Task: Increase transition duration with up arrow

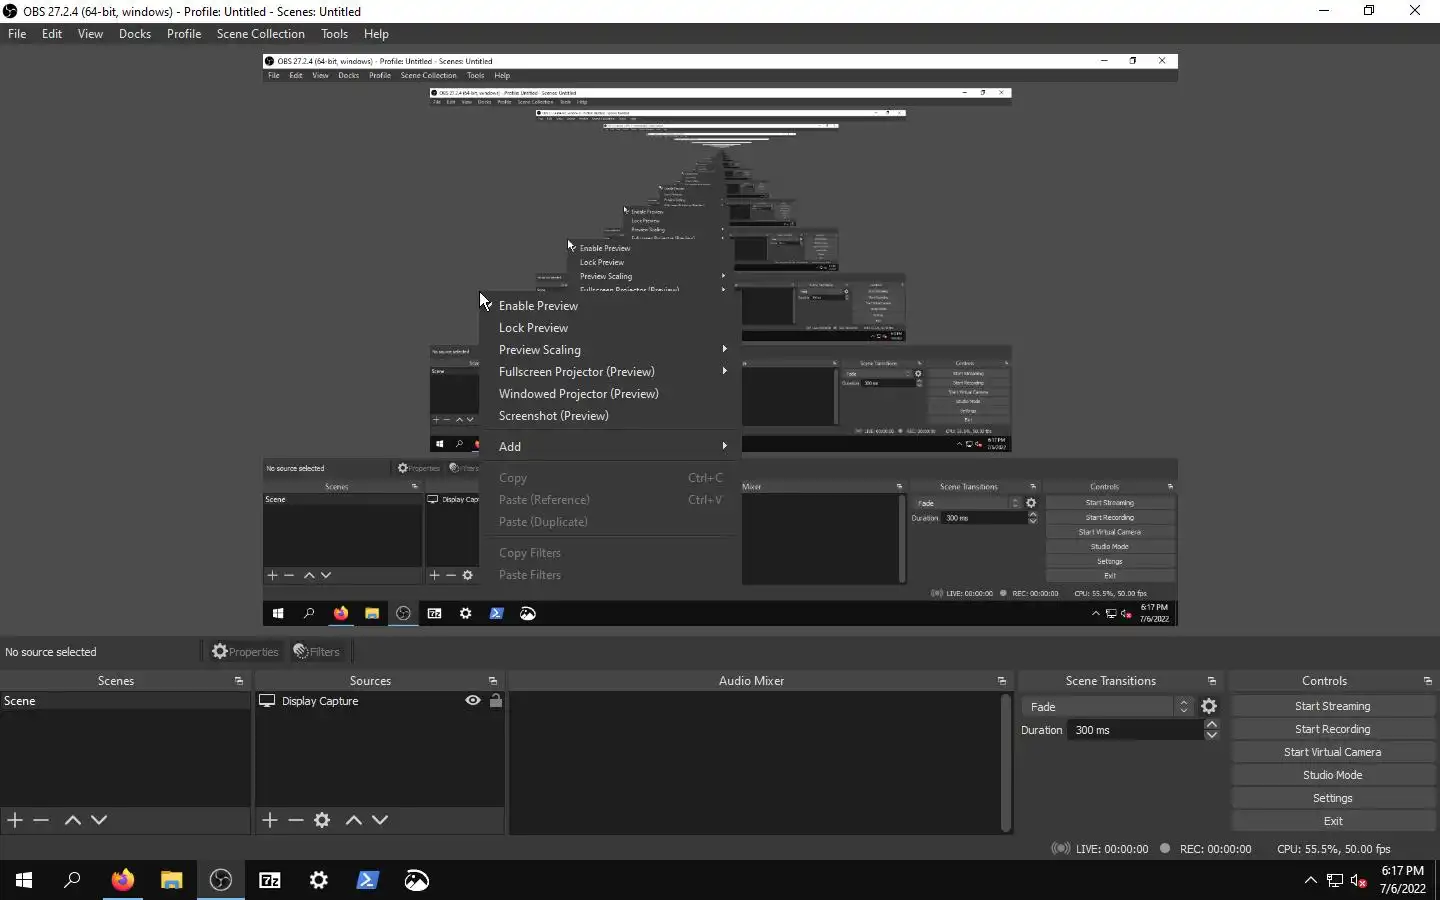Action: (1211, 724)
